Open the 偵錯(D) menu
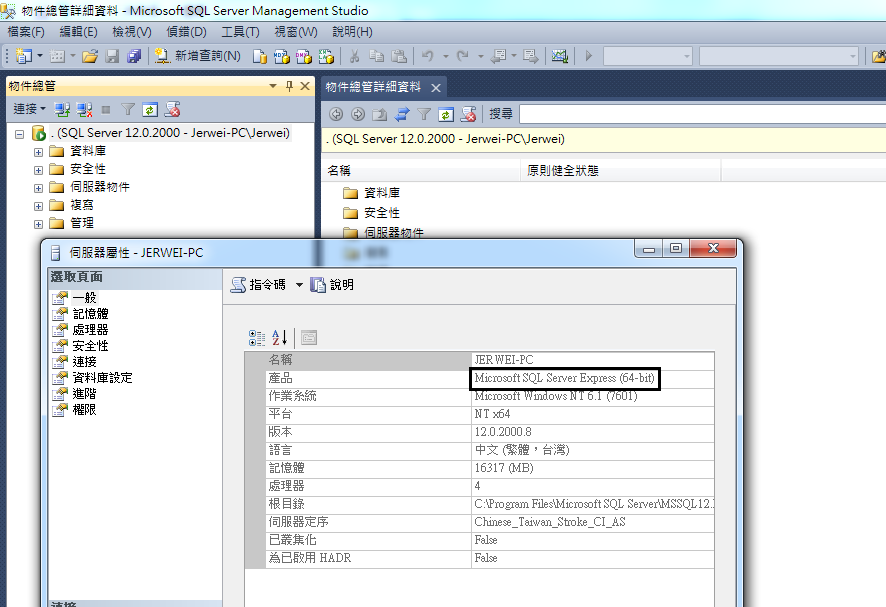The image size is (886, 607). tap(186, 32)
